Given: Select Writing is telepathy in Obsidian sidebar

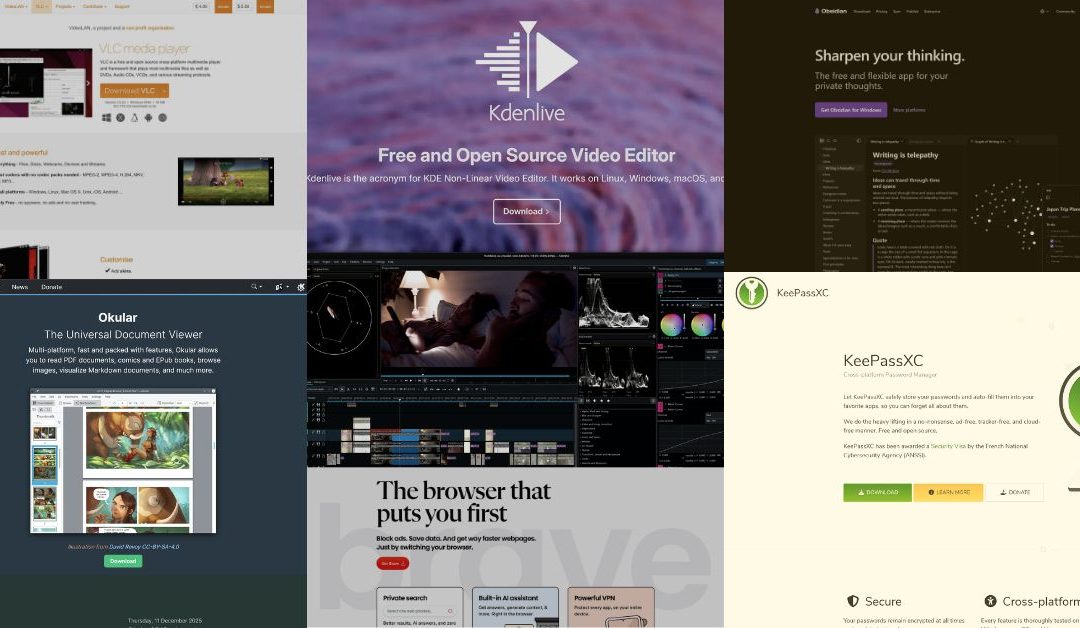Looking at the screenshot, I should pos(840,168).
